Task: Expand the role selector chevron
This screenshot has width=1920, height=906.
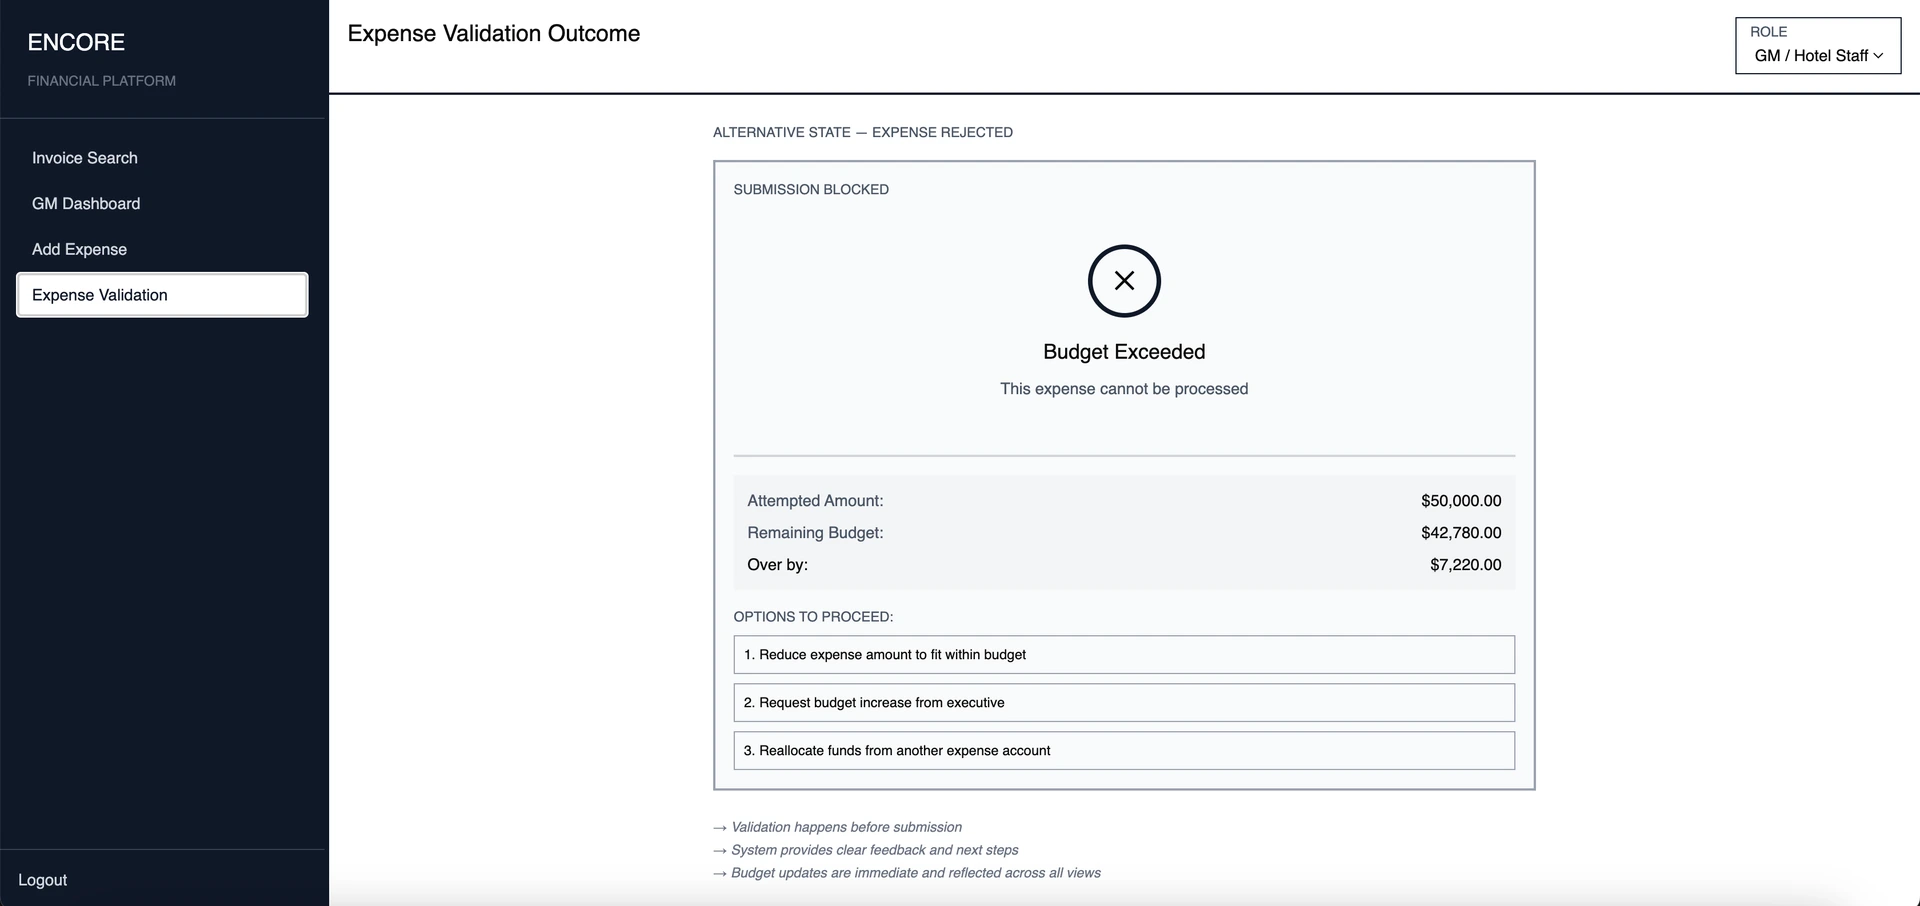Action: pyautogui.click(x=1878, y=56)
